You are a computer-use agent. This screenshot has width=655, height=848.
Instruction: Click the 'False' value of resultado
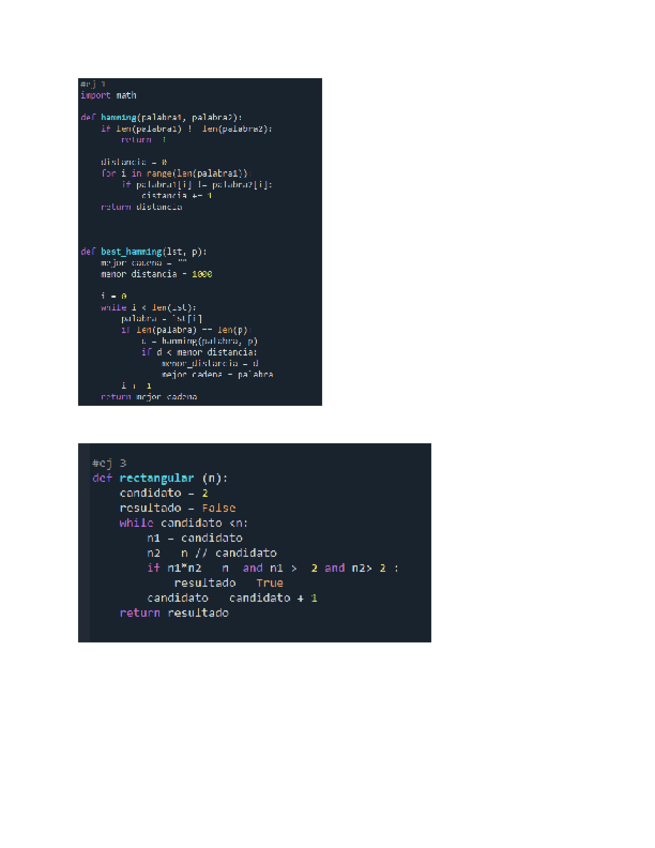point(219,508)
